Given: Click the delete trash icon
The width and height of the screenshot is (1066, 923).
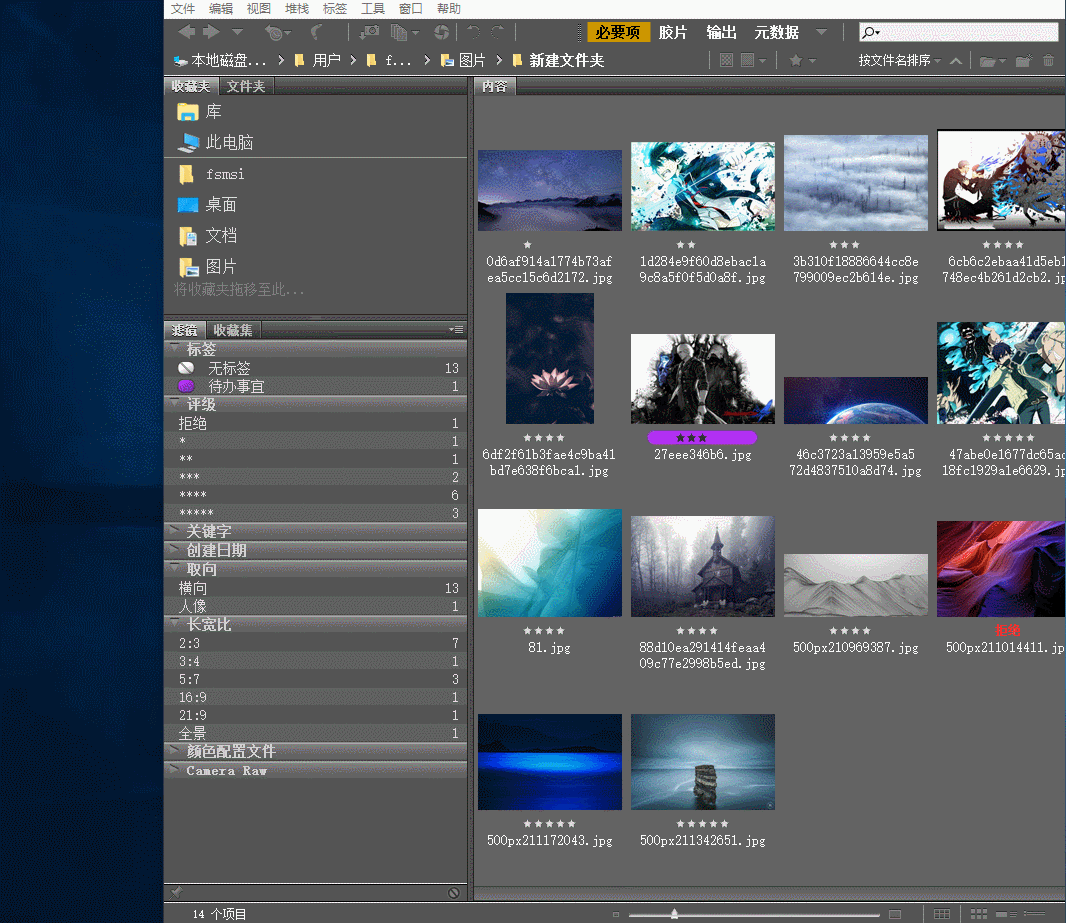Looking at the screenshot, I should (x=1048, y=61).
